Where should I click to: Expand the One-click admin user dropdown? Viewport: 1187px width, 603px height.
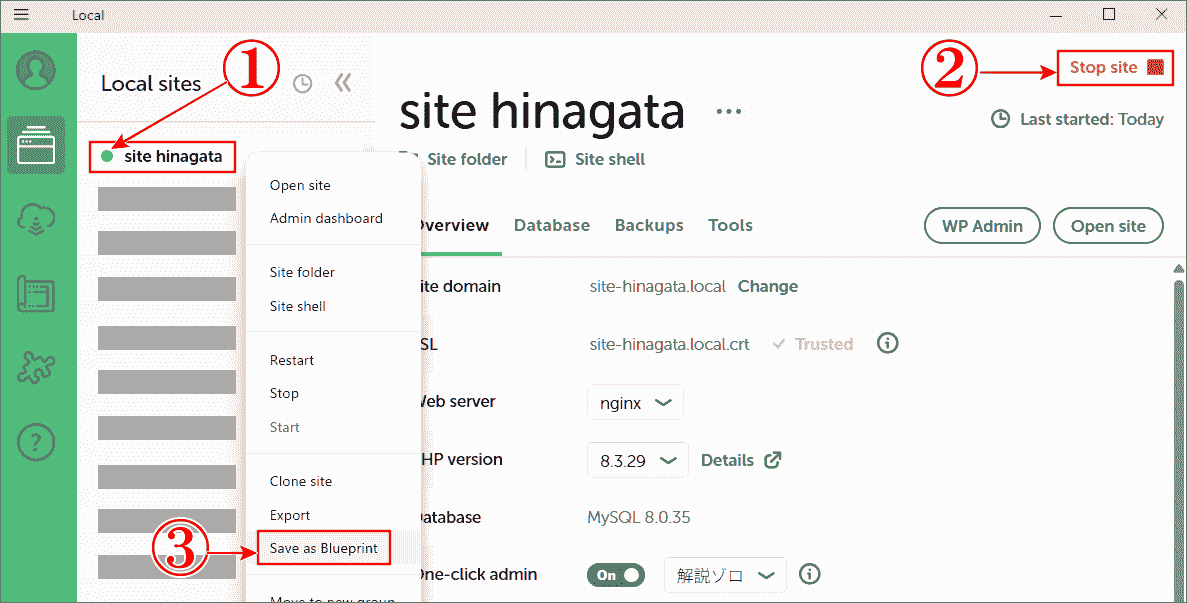pos(725,575)
